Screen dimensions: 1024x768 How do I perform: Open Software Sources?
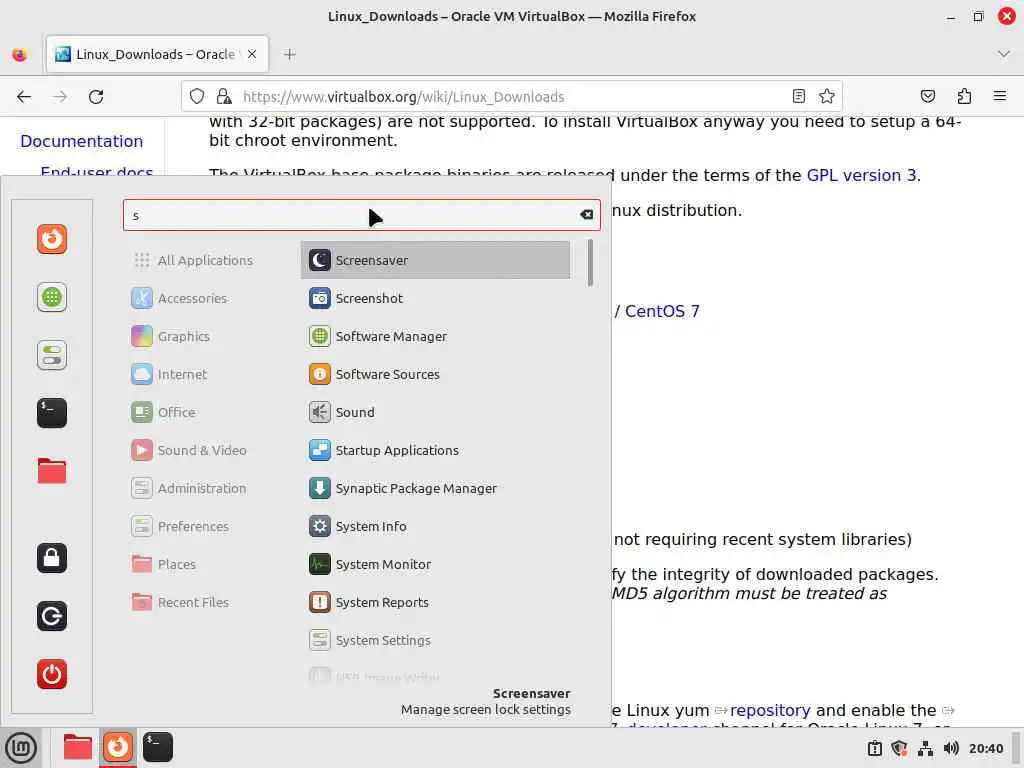click(x=435, y=374)
